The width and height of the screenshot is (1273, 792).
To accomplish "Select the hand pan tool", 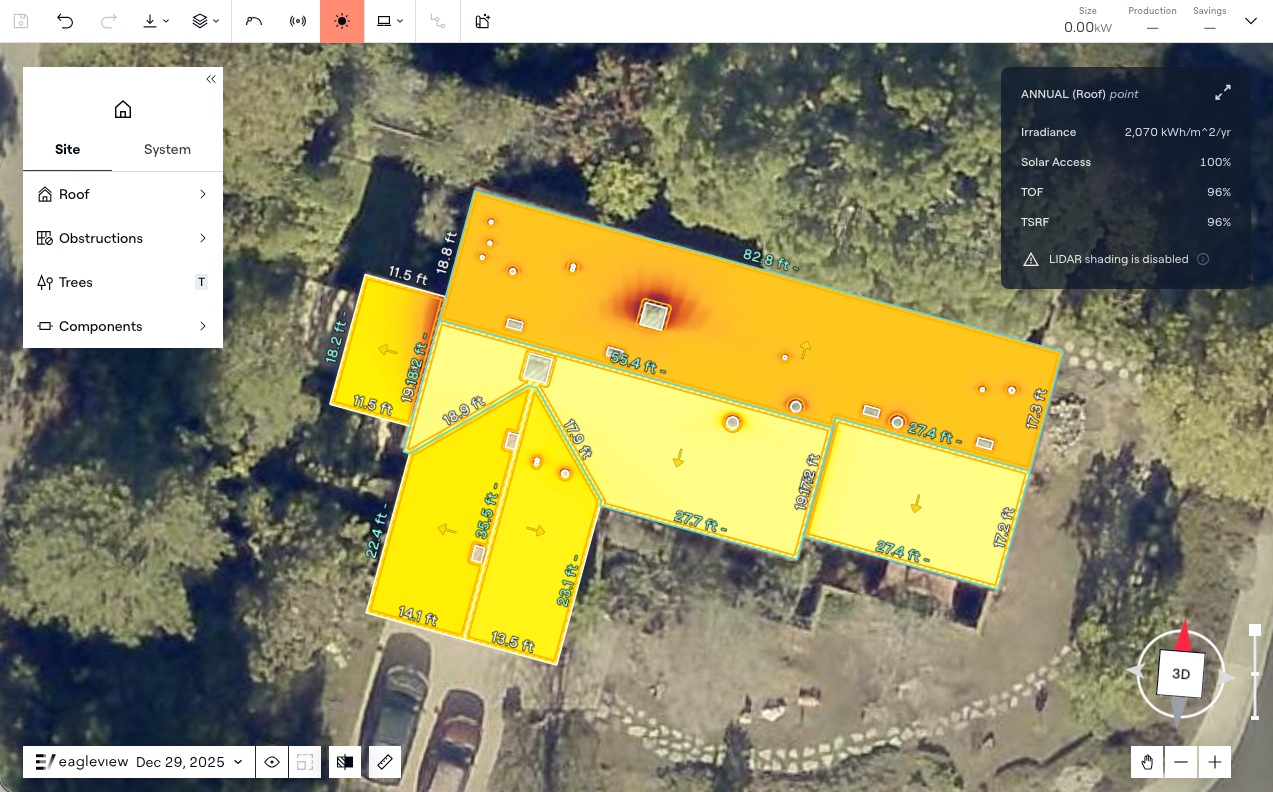I will click(x=1147, y=762).
